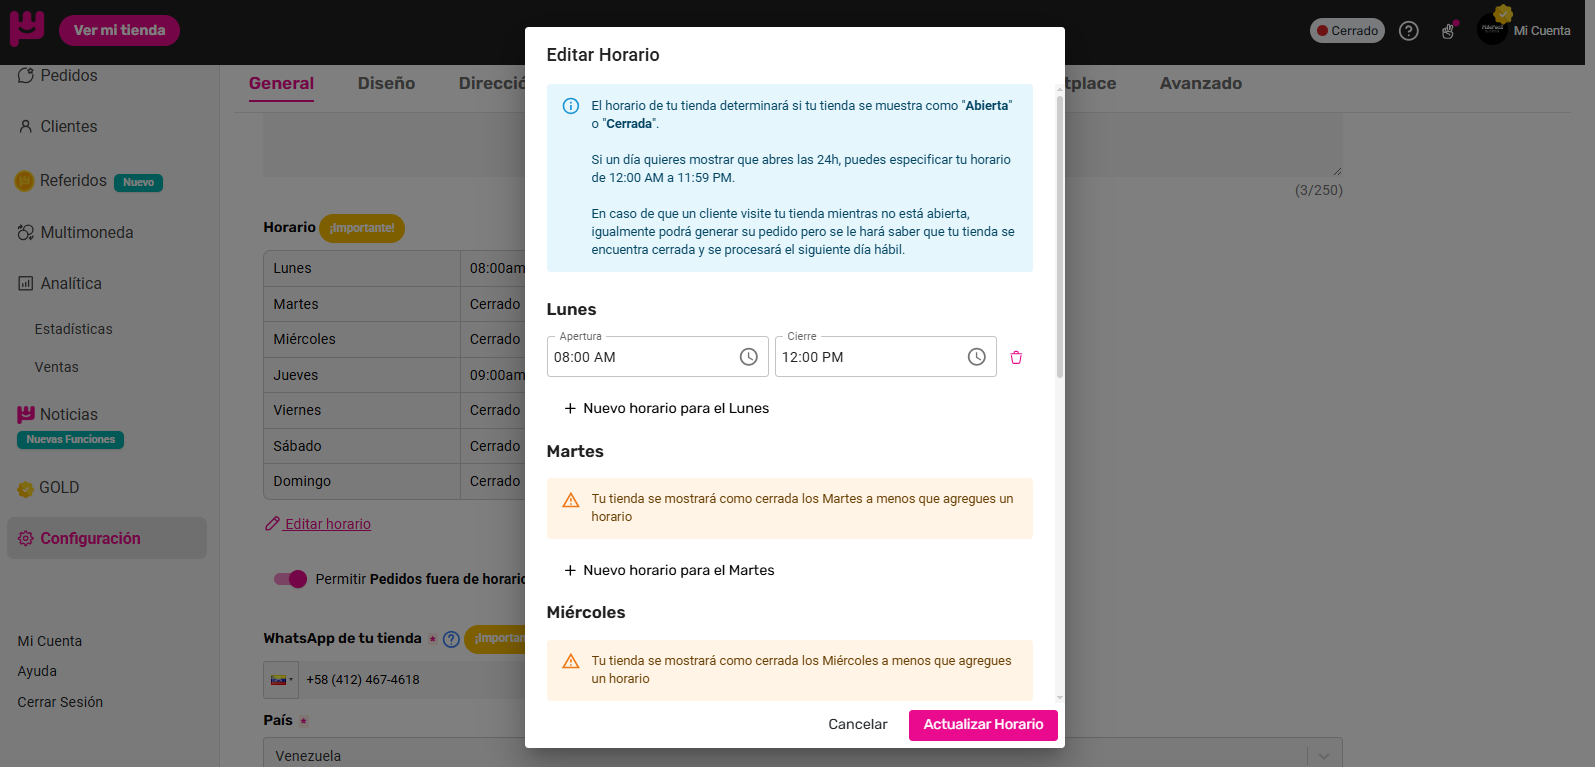Click the Jueves row in schedule table
The image size is (1595, 767).
click(394, 375)
